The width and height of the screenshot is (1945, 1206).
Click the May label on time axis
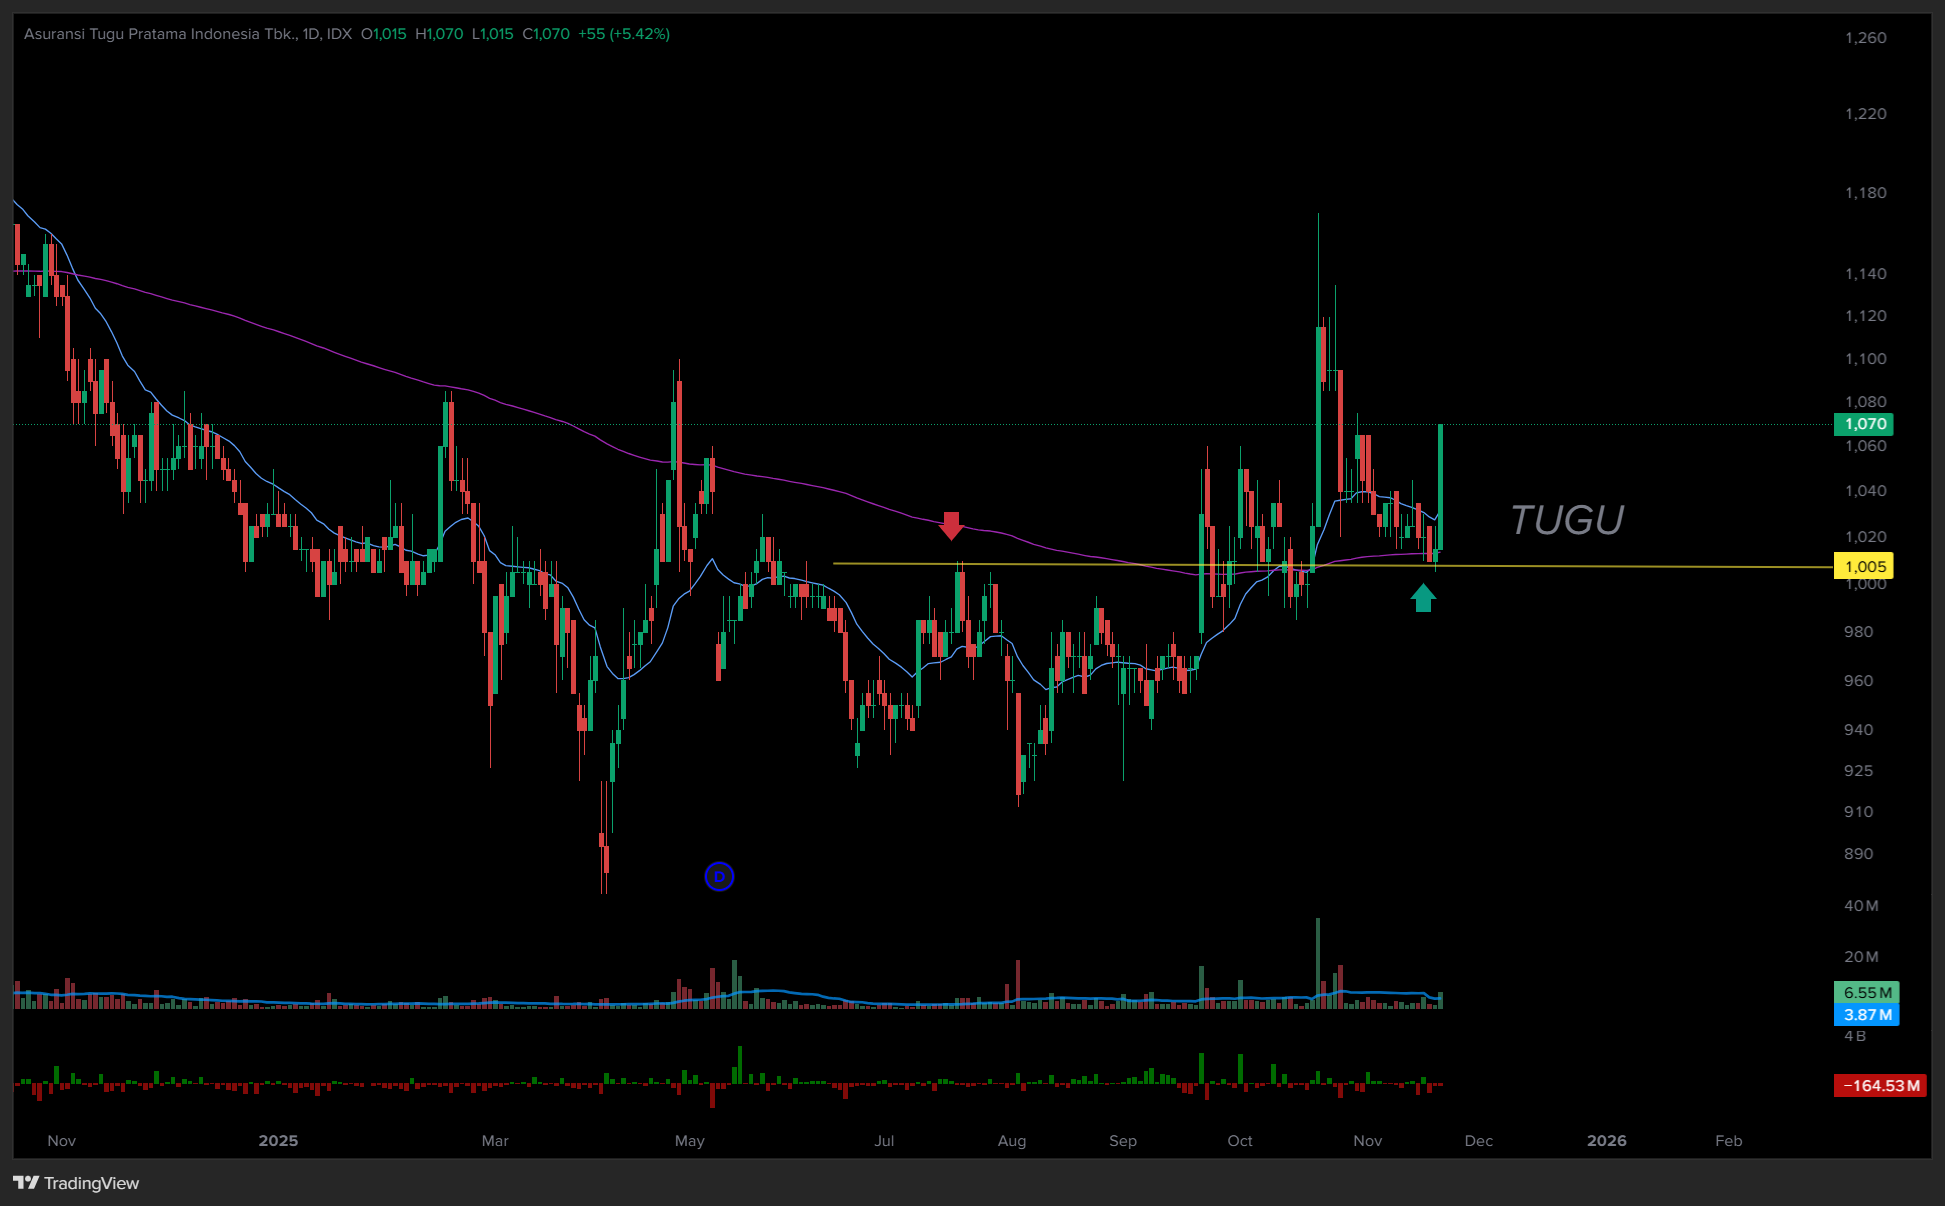click(689, 1141)
